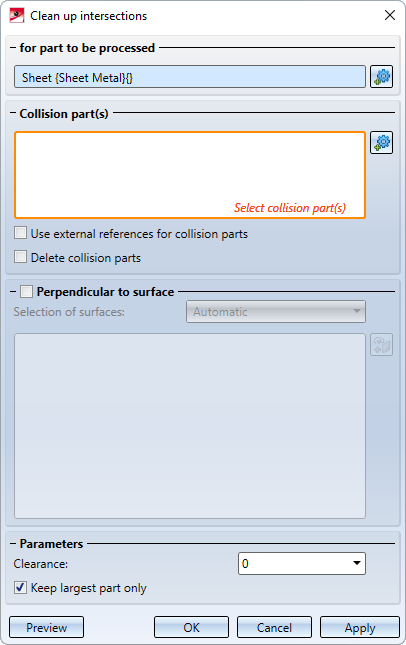
Task: Click the Select collision part(s) list box
Action: (x=190, y=175)
